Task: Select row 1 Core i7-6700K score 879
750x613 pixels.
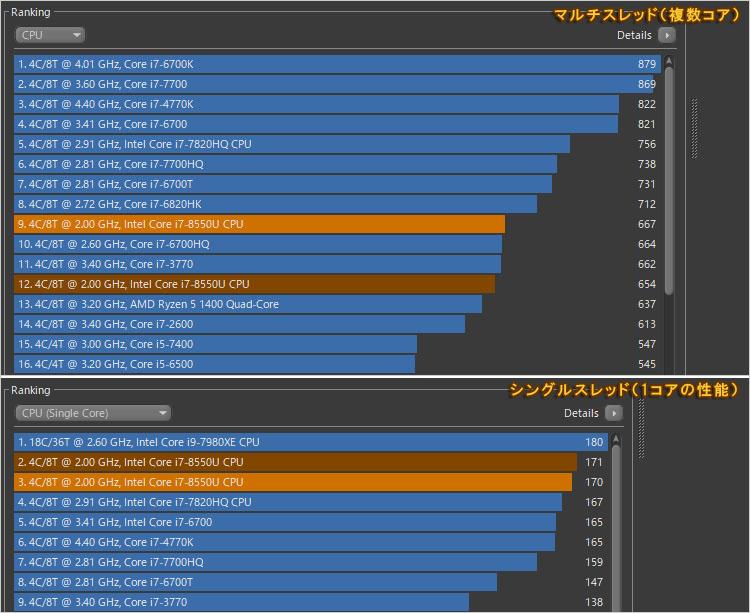Action: click(337, 64)
